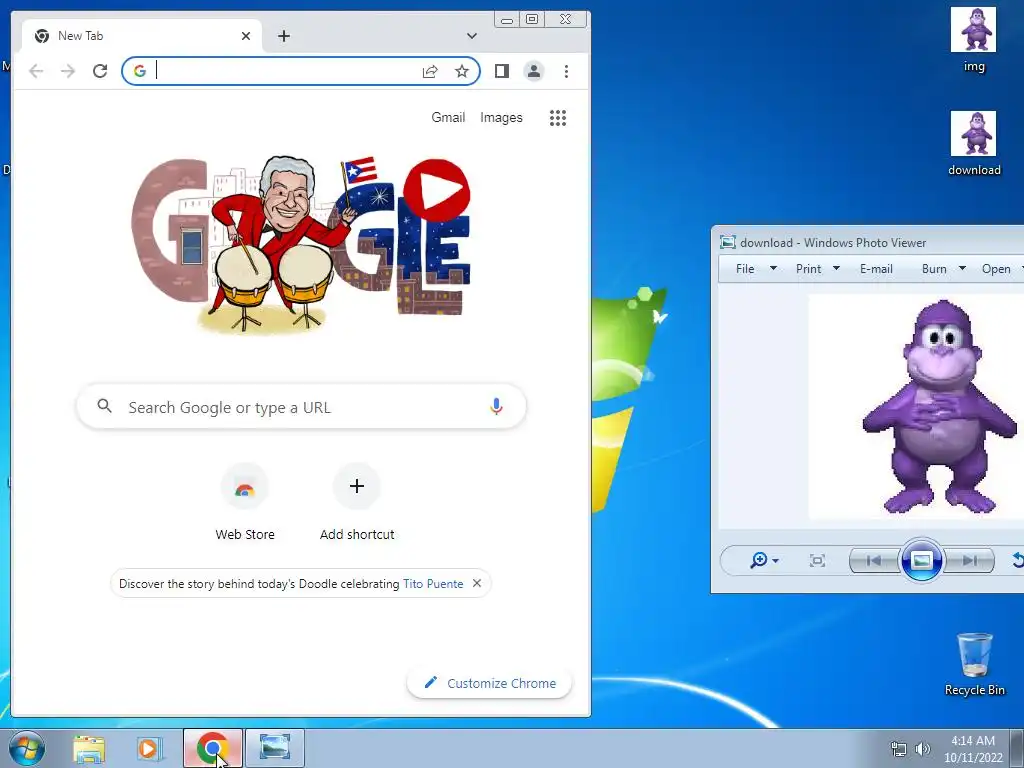Open Chrome three-dot menu
This screenshot has height=768, width=1024.
[x=566, y=71]
